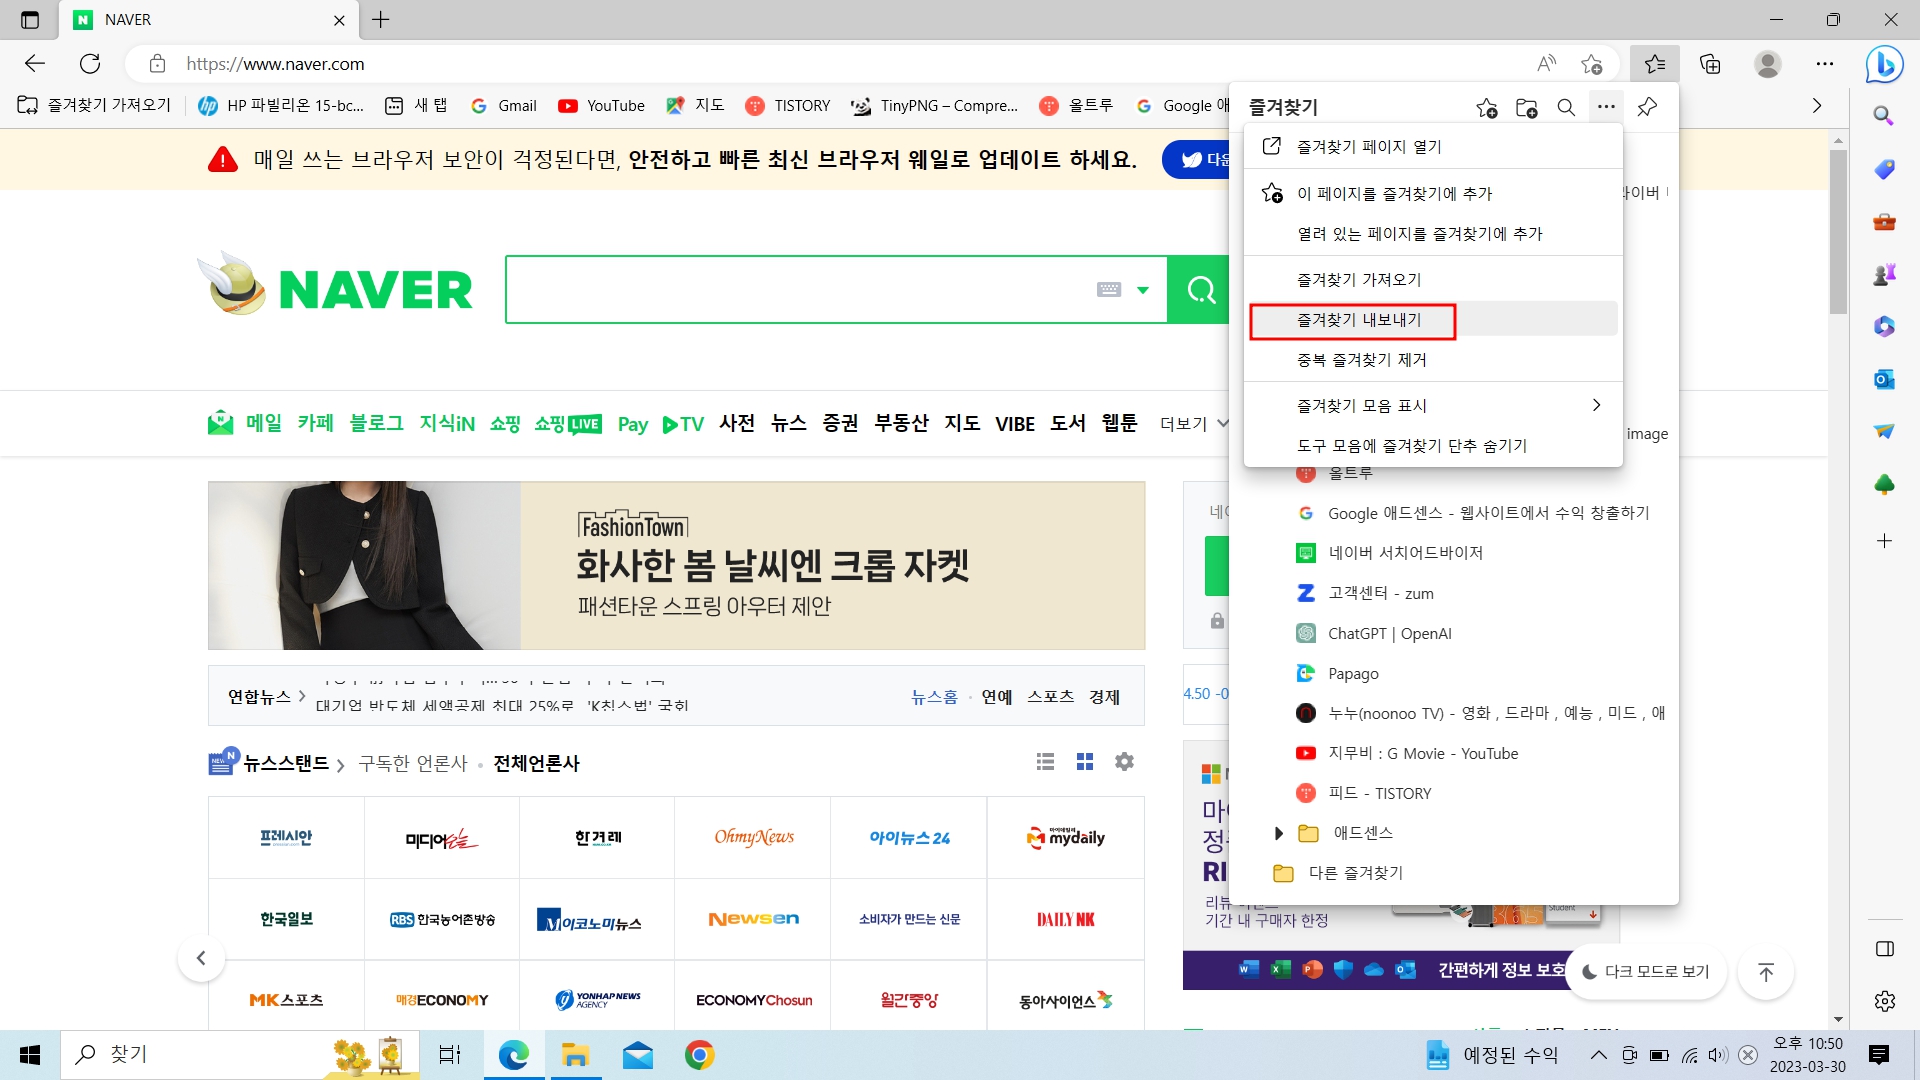Select 즐겨찾기 내보내기 menu item
The image size is (1920, 1080).
[x=1358, y=320]
